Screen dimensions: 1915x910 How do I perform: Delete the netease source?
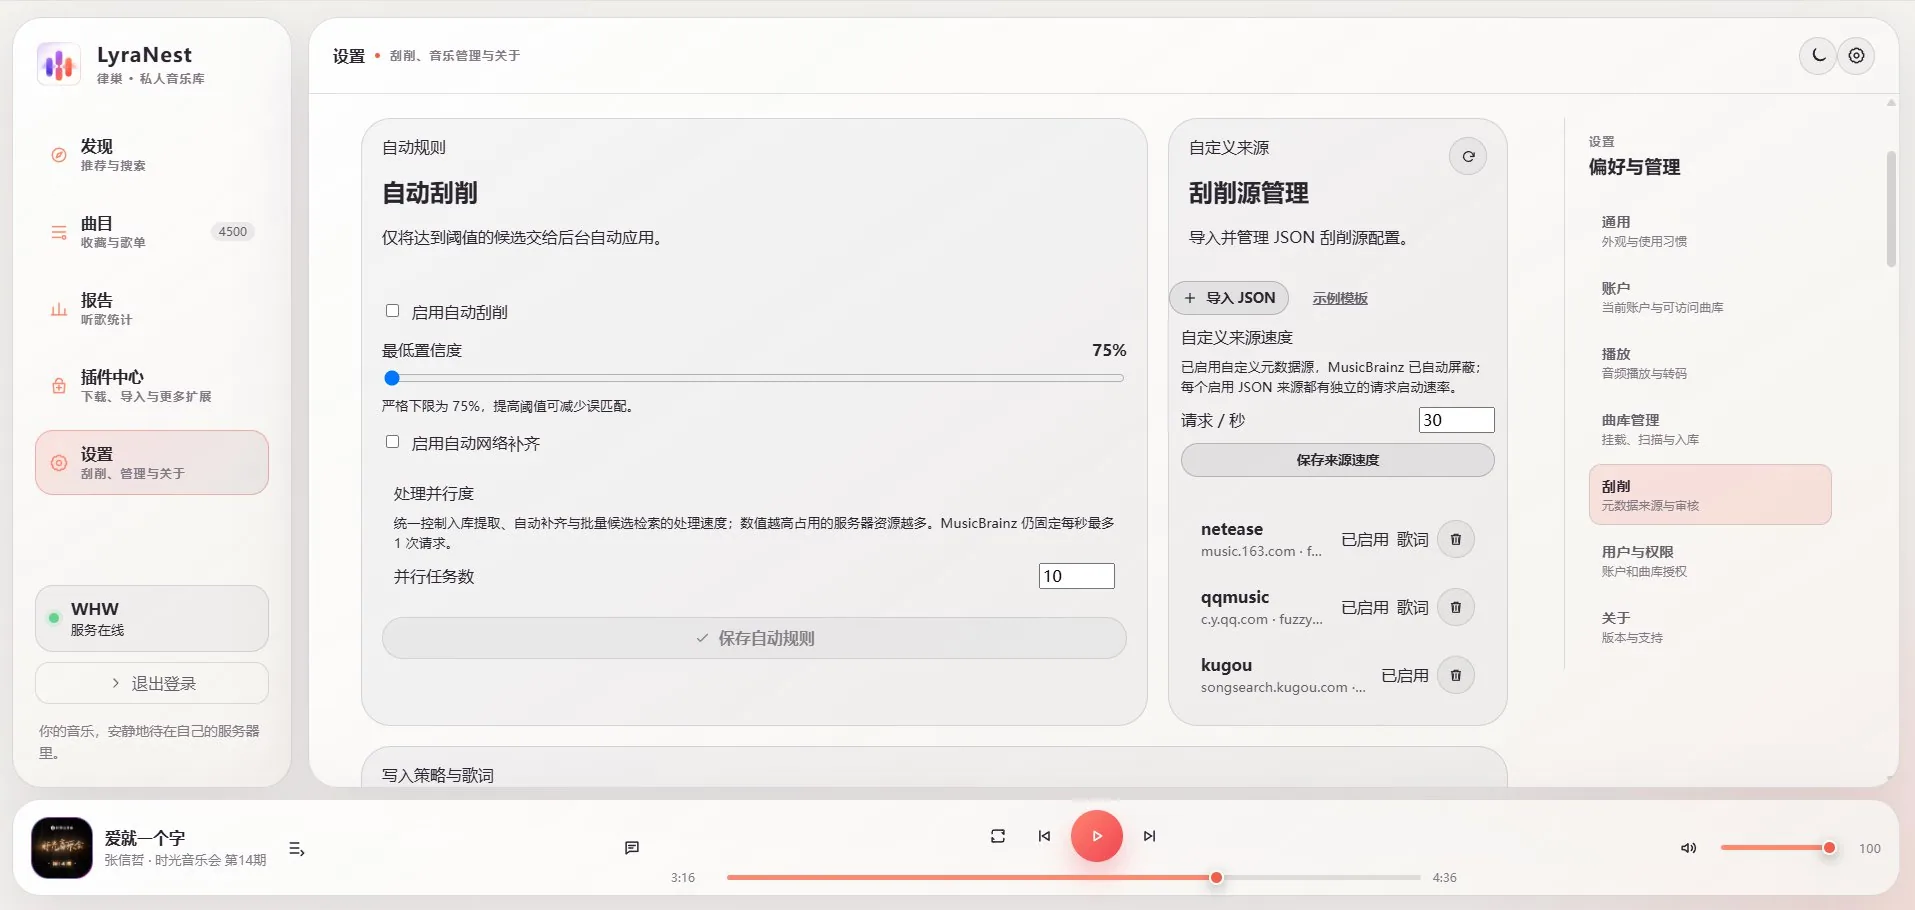[x=1456, y=540]
